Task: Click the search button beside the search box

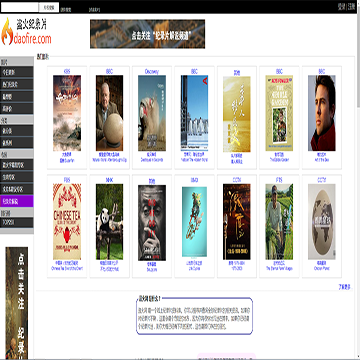Action: click(49, 7)
